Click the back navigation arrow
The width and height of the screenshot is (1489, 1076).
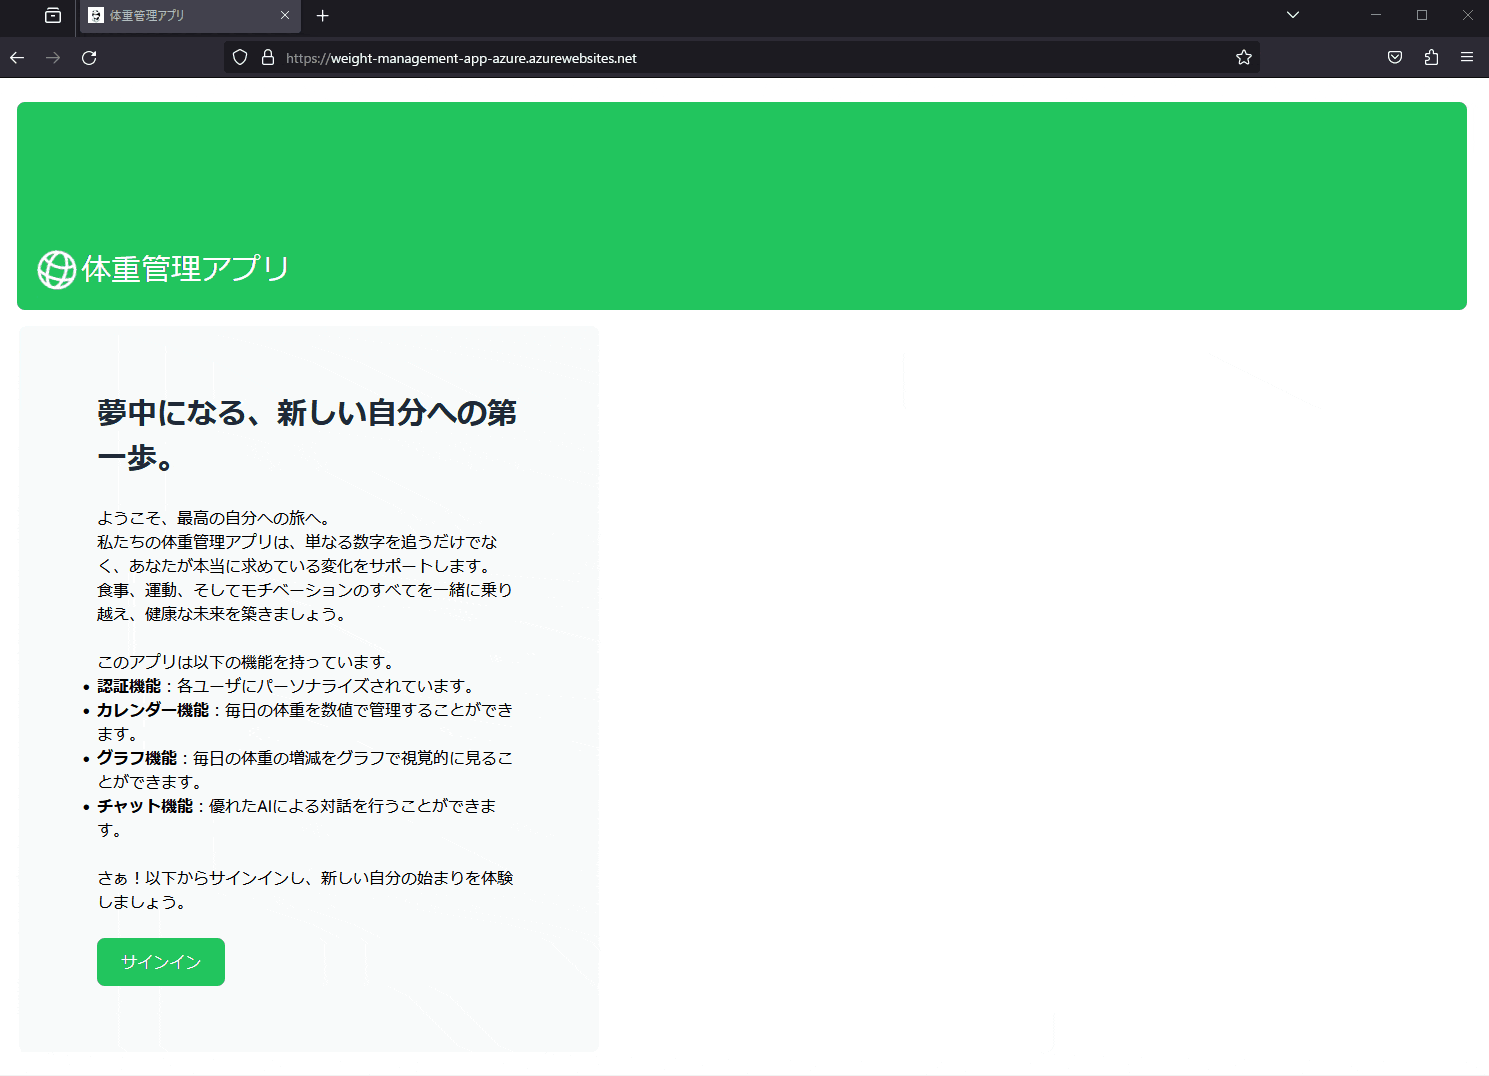pyautogui.click(x=17, y=58)
